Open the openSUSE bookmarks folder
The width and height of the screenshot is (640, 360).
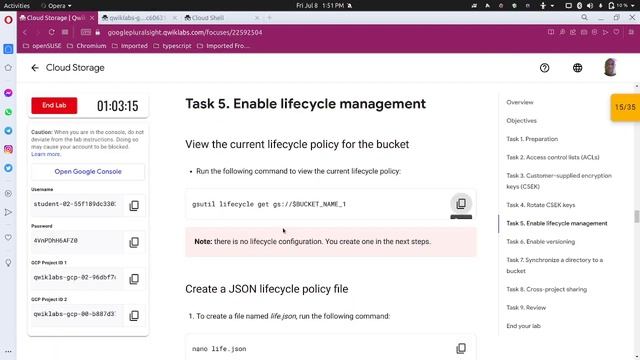tap(42, 46)
